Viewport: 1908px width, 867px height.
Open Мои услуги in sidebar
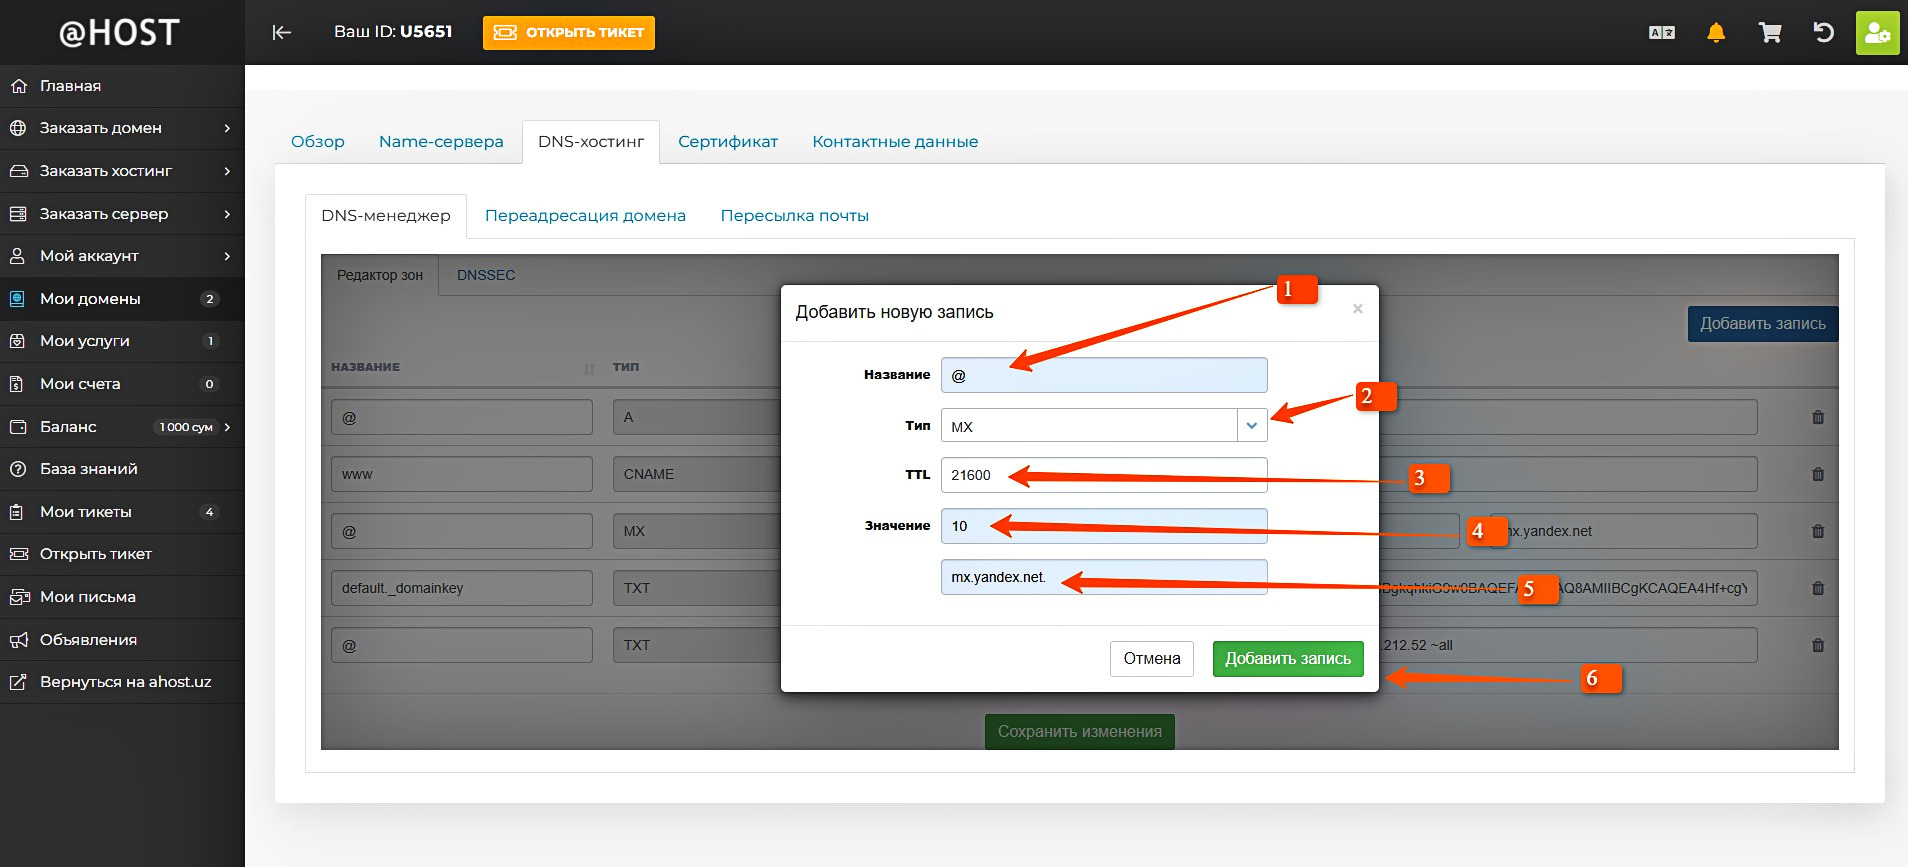122,341
